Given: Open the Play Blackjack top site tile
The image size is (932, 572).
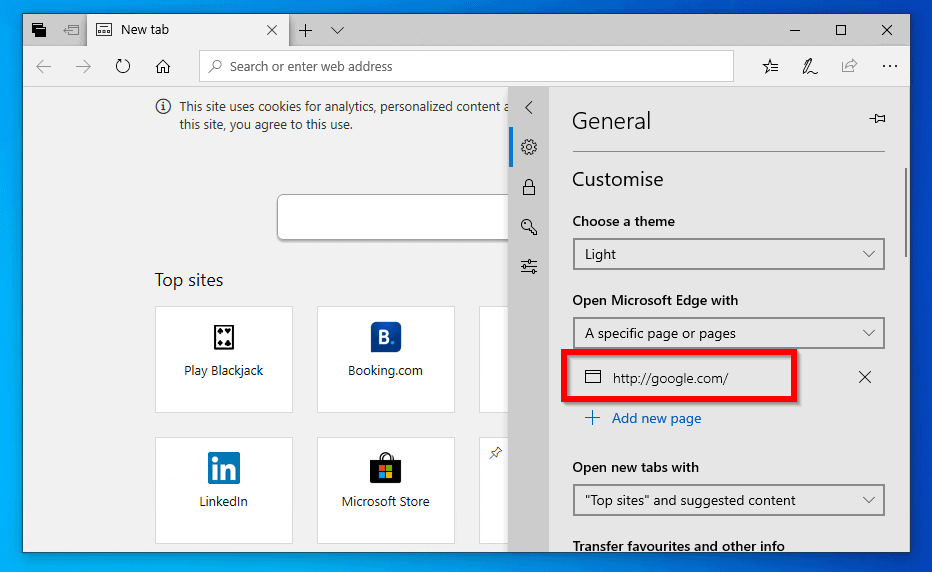Looking at the screenshot, I should pyautogui.click(x=223, y=359).
